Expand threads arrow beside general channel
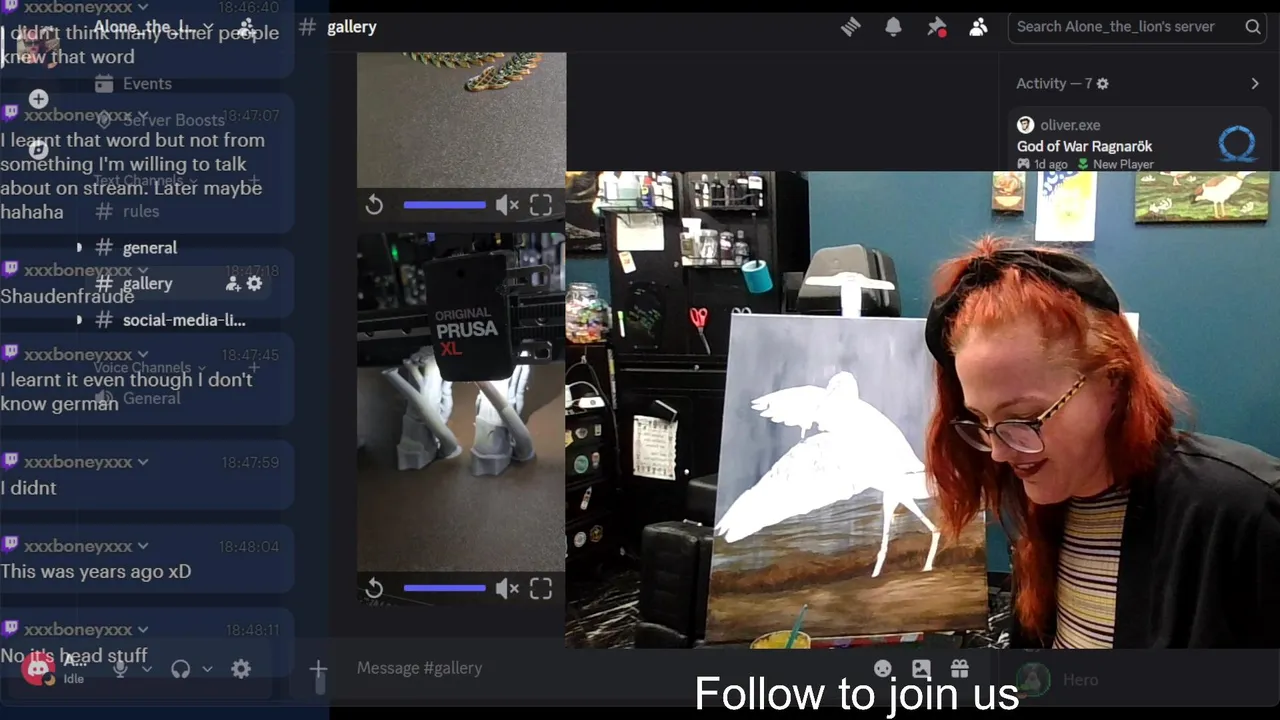1280x720 pixels. [x=79, y=247]
